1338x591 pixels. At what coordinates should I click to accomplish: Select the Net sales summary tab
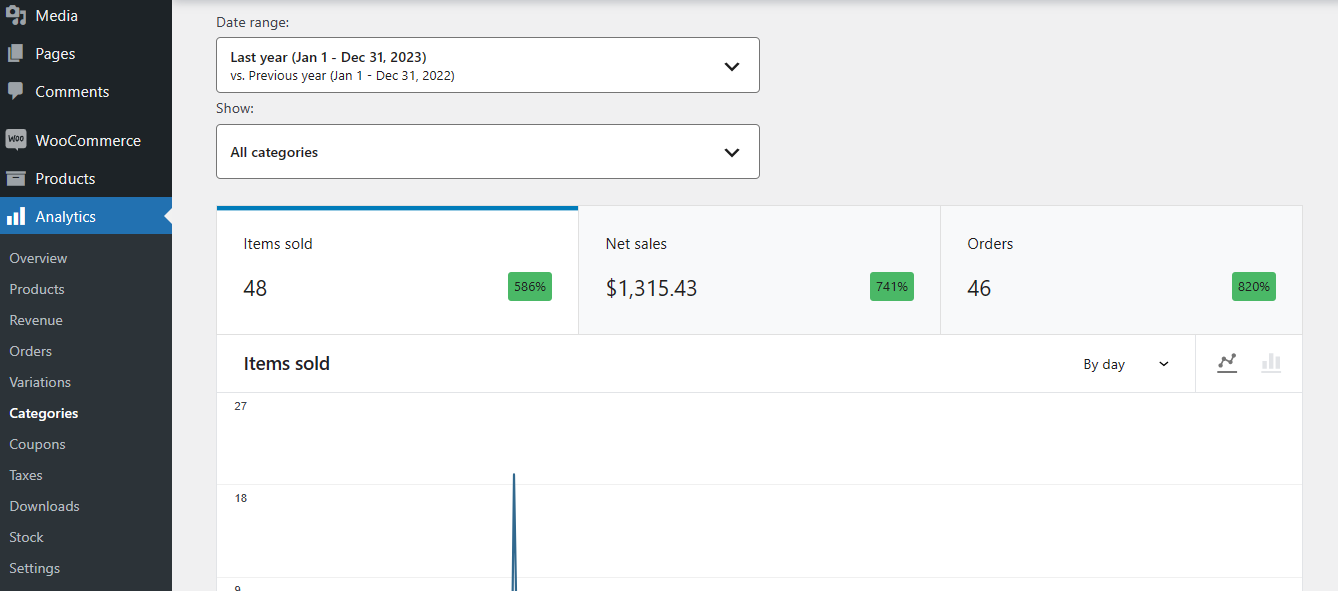759,270
